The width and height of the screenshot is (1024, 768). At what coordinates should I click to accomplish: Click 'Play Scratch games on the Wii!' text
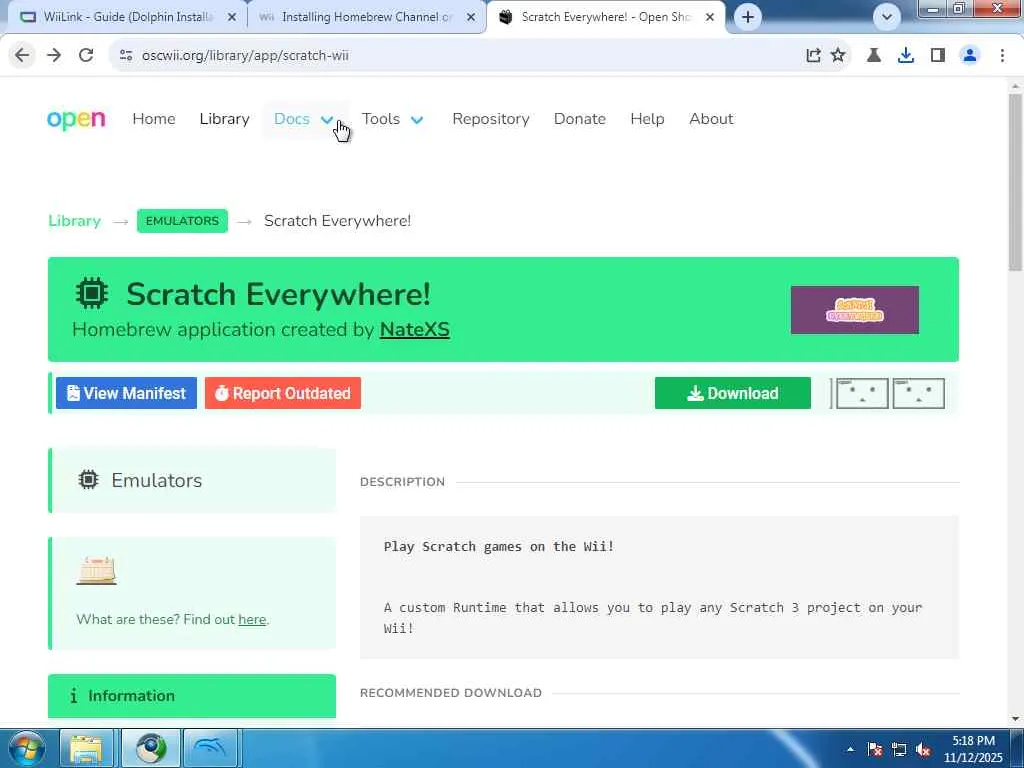499,547
